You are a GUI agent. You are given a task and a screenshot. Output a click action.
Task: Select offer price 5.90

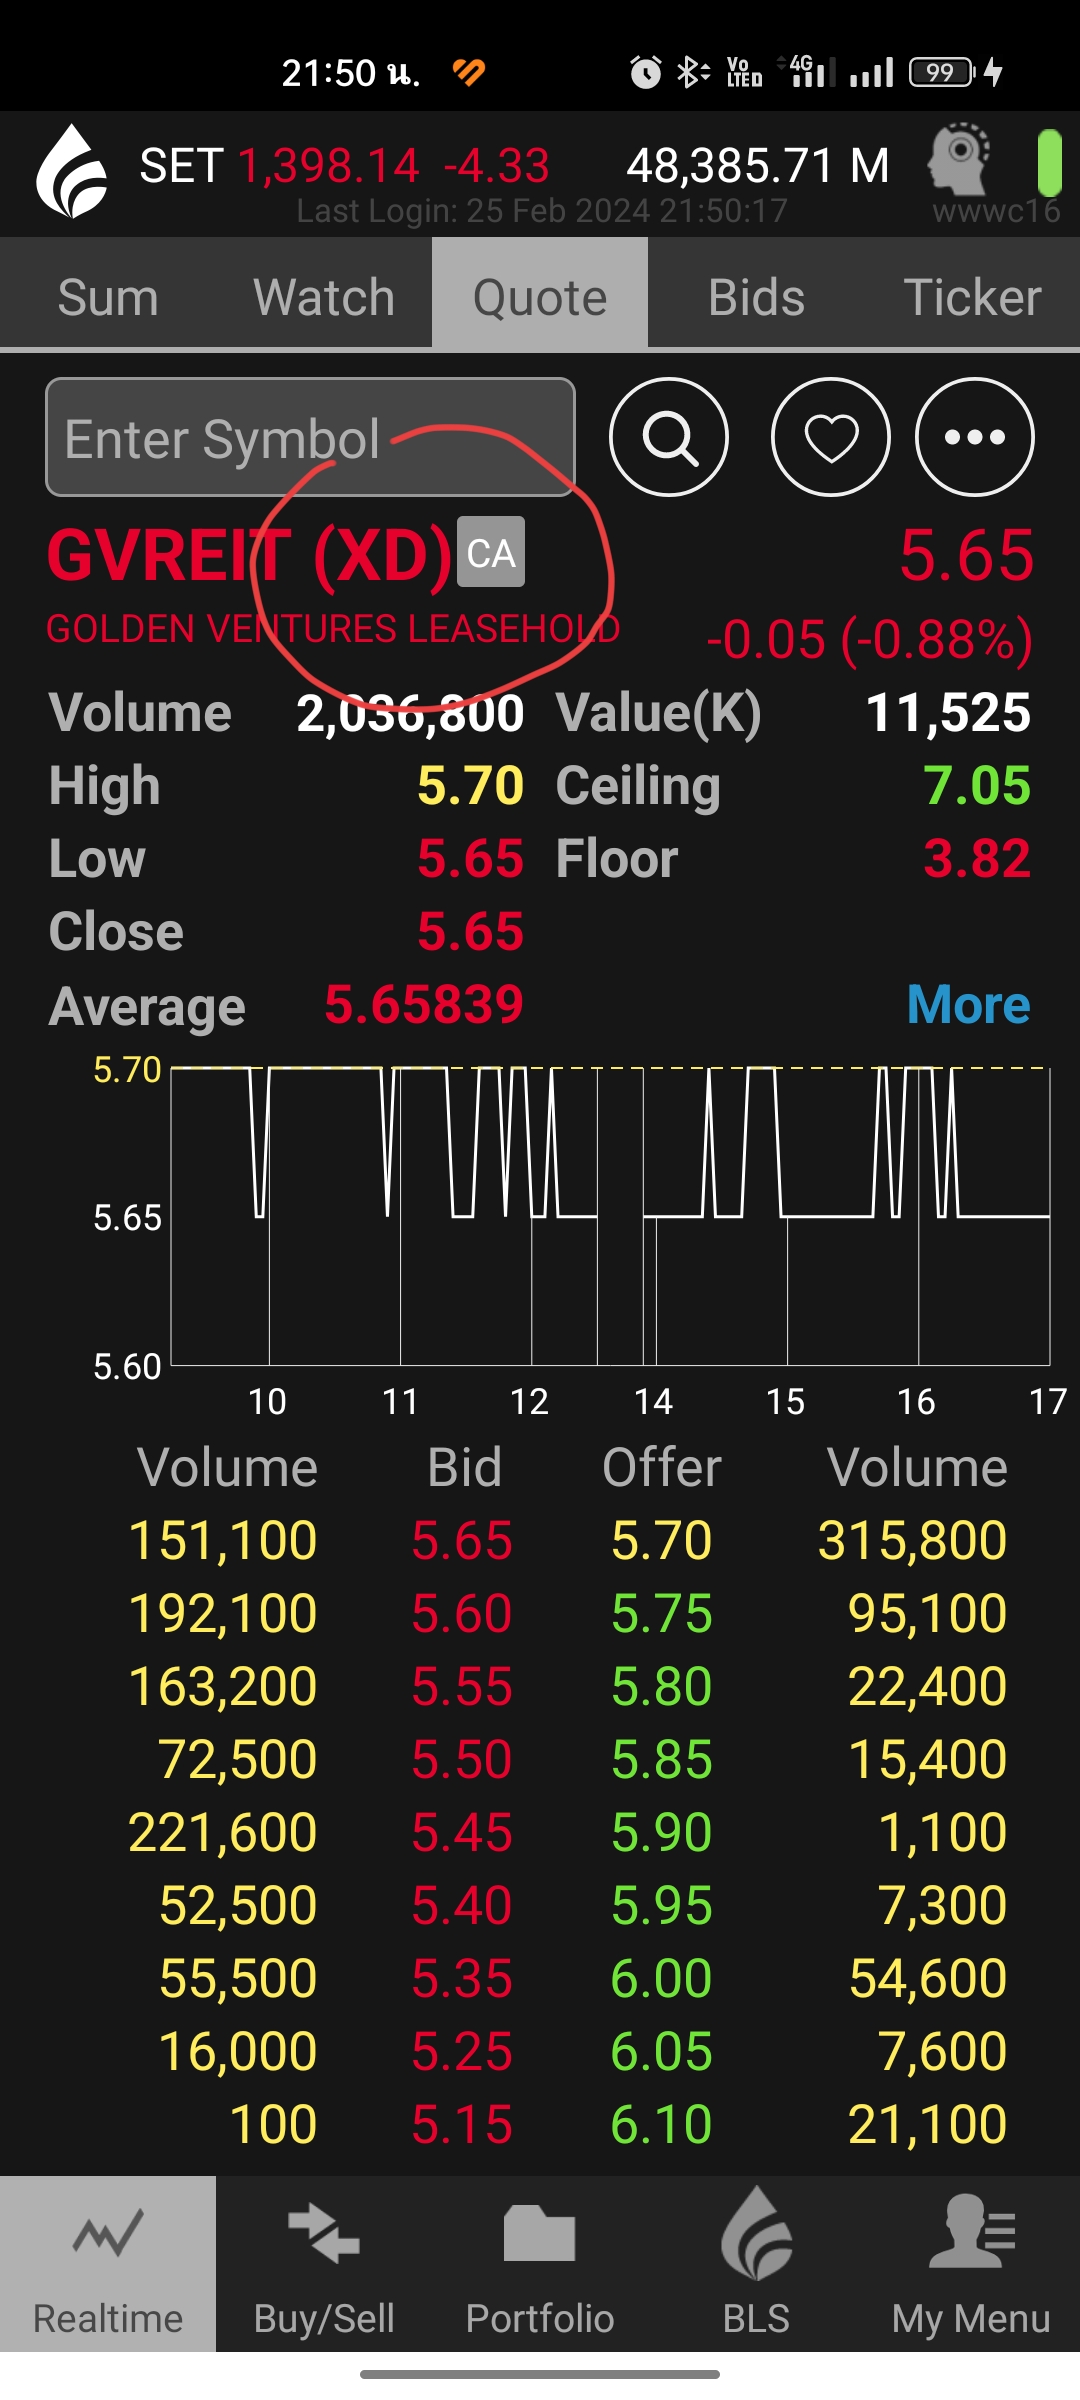click(x=662, y=1832)
